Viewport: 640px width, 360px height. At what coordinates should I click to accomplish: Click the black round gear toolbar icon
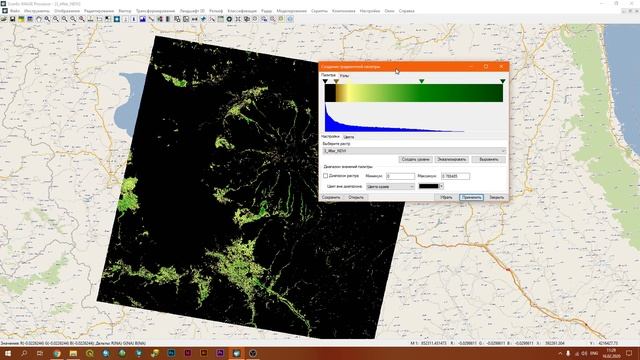[229, 19]
